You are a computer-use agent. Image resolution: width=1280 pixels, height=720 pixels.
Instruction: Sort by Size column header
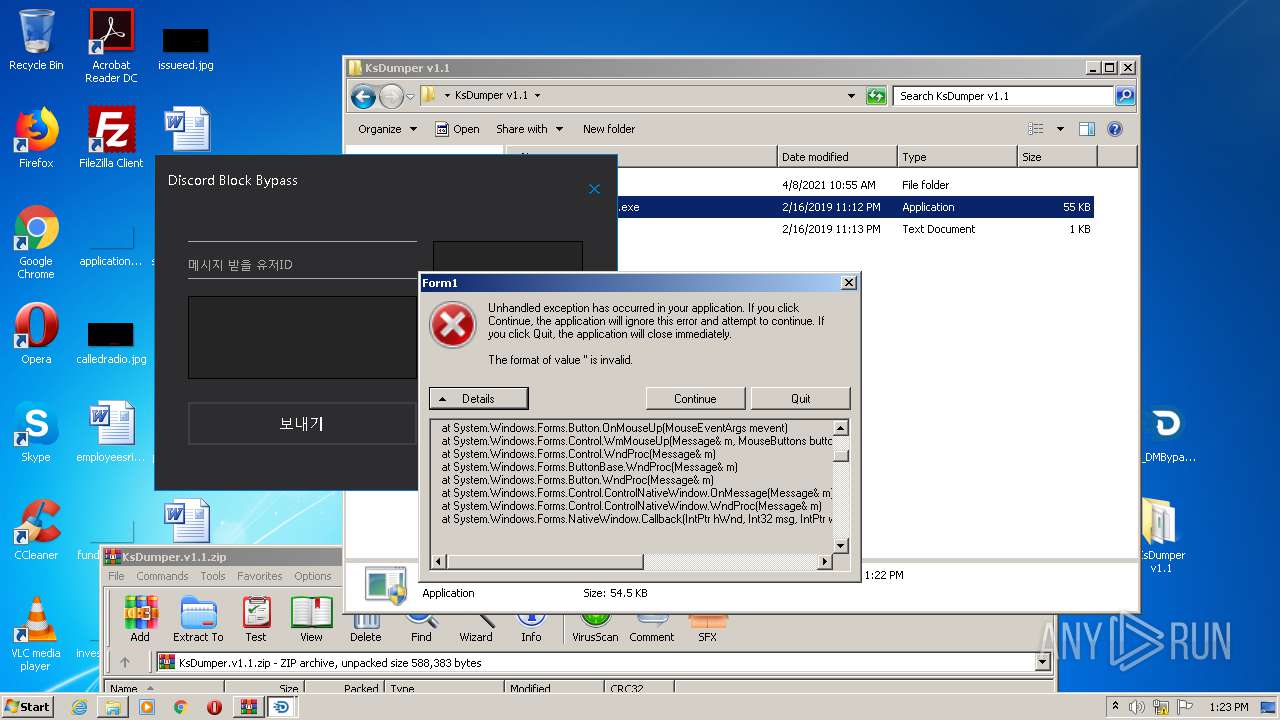point(1057,157)
